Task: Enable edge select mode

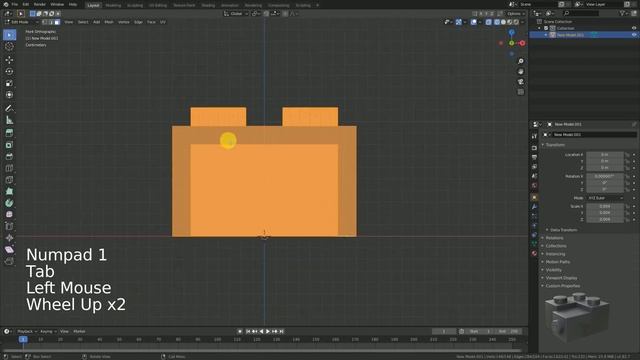Action: [51, 22]
